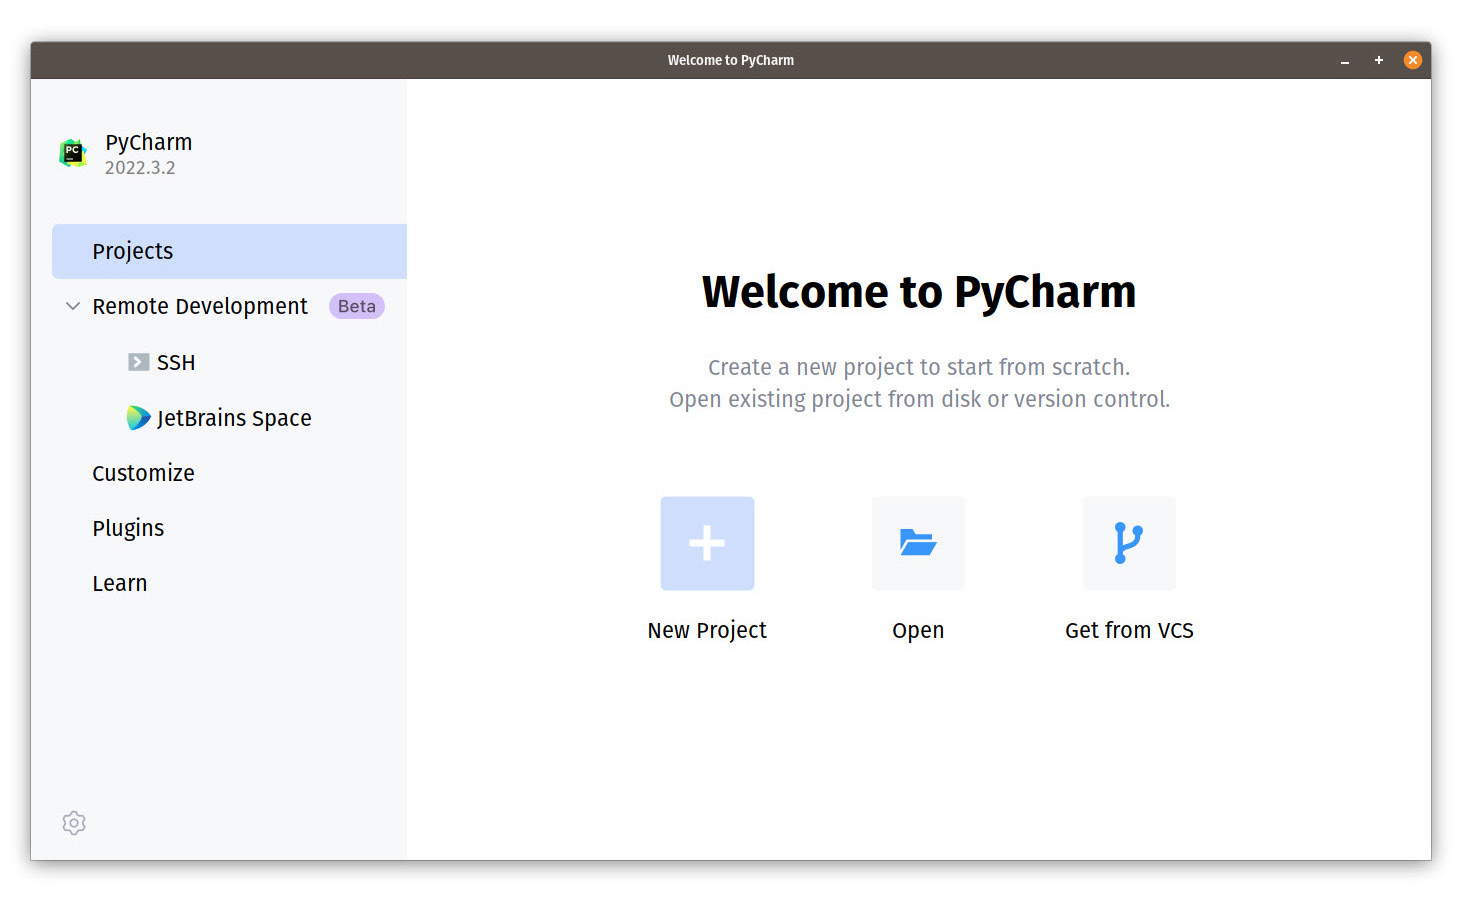Minimize the Welcome to PyCharm window

coord(1345,60)
